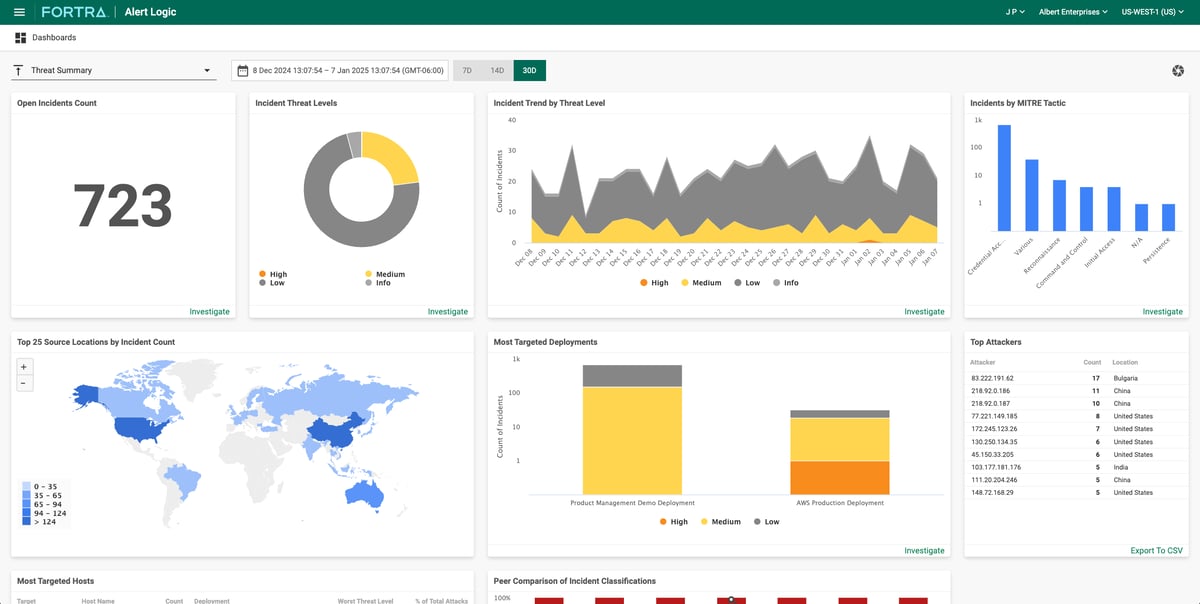Open the US-WEST-1 region selector
Viewport: 1200px width, 604px height.
pos(1153,11)
